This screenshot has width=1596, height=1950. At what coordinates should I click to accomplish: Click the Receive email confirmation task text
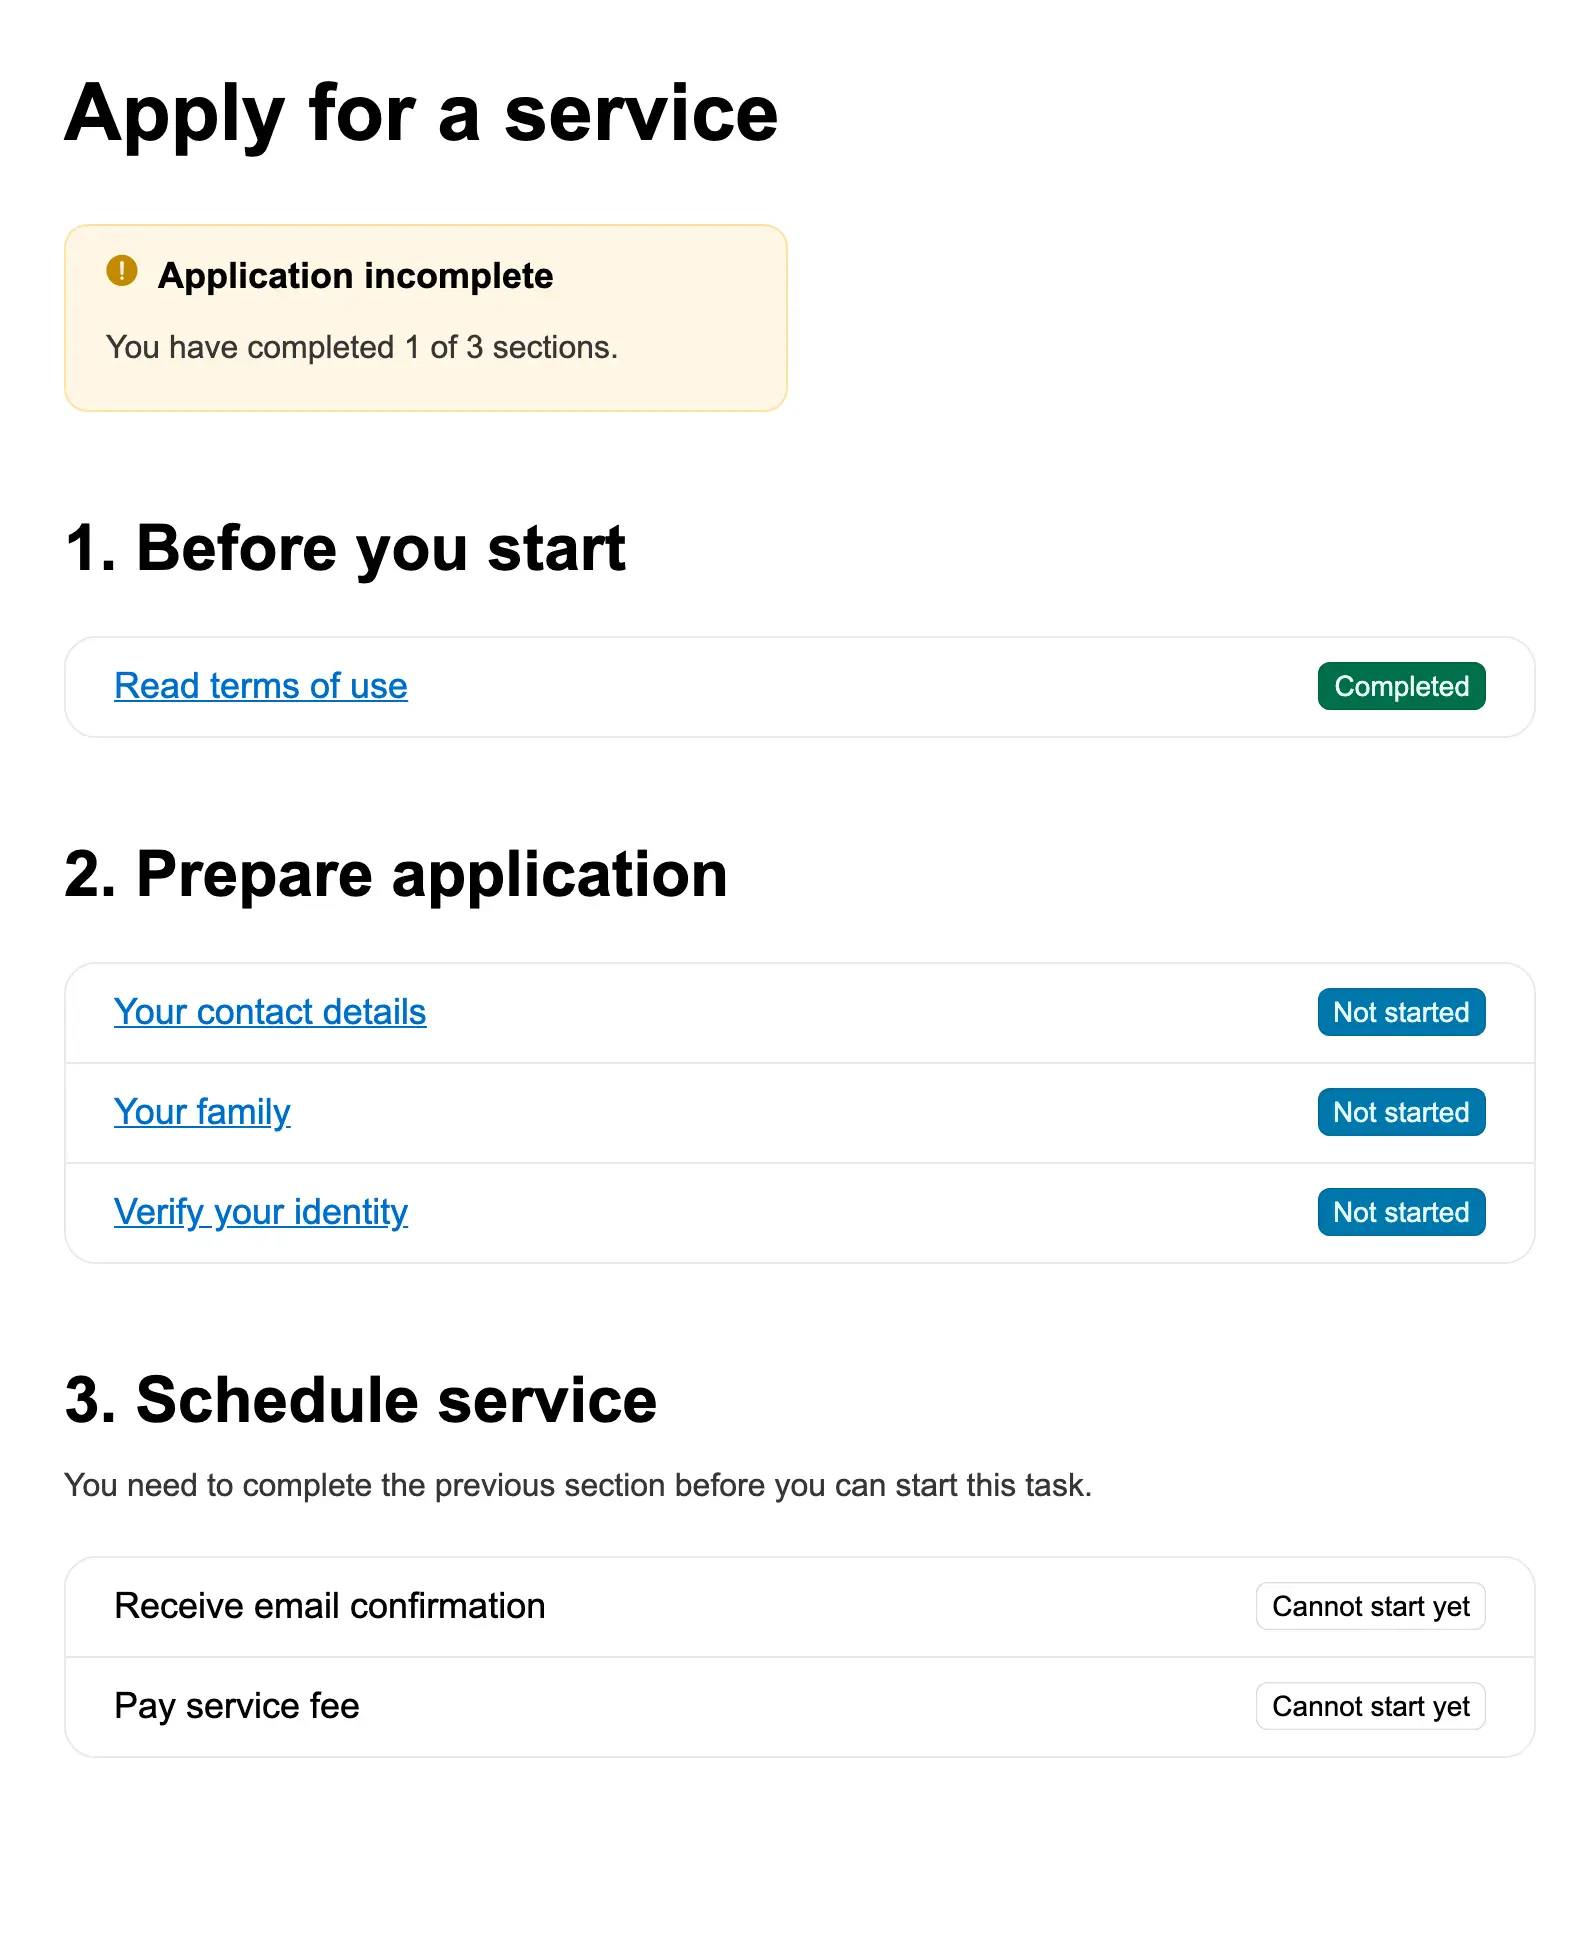(x=330, y=1606)
